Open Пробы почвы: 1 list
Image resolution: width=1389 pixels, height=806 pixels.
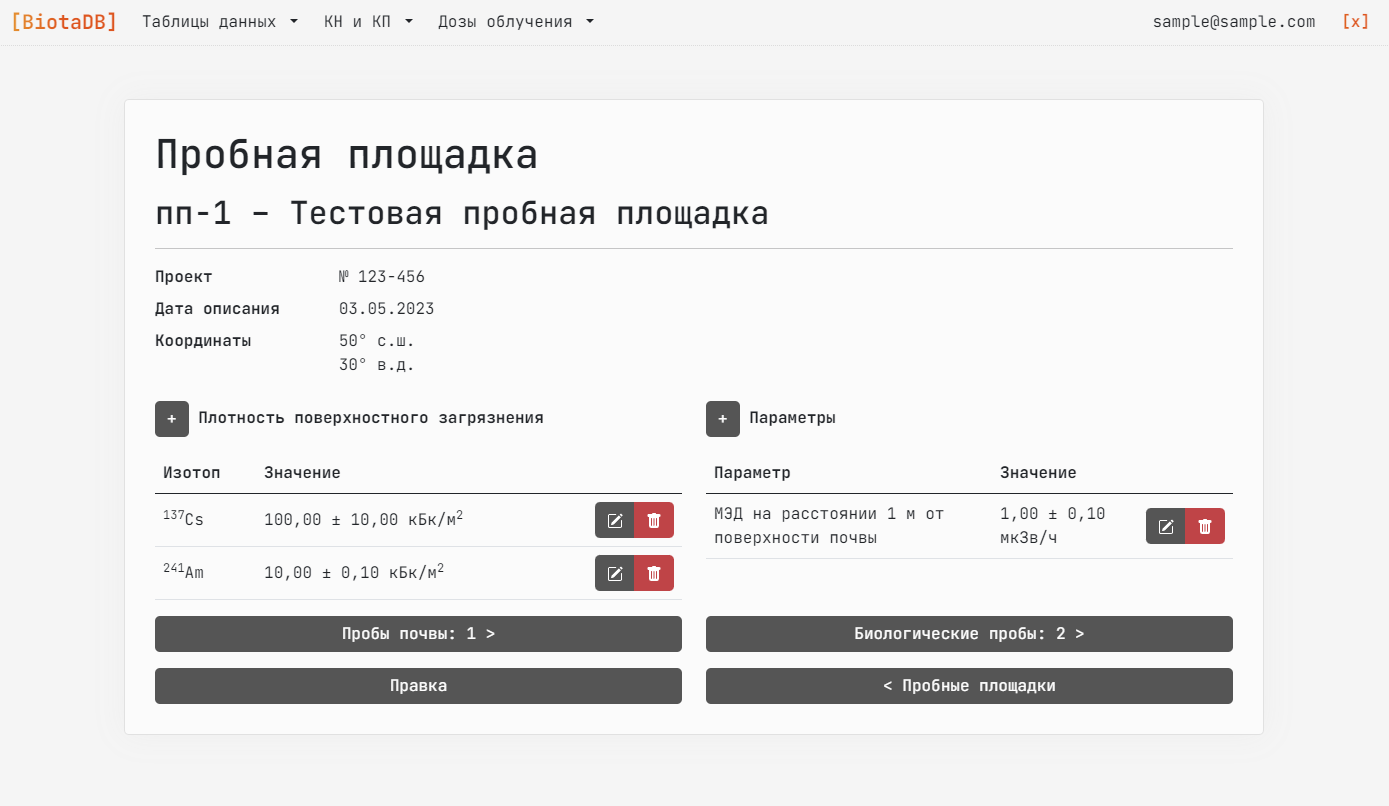pos(418,634)
